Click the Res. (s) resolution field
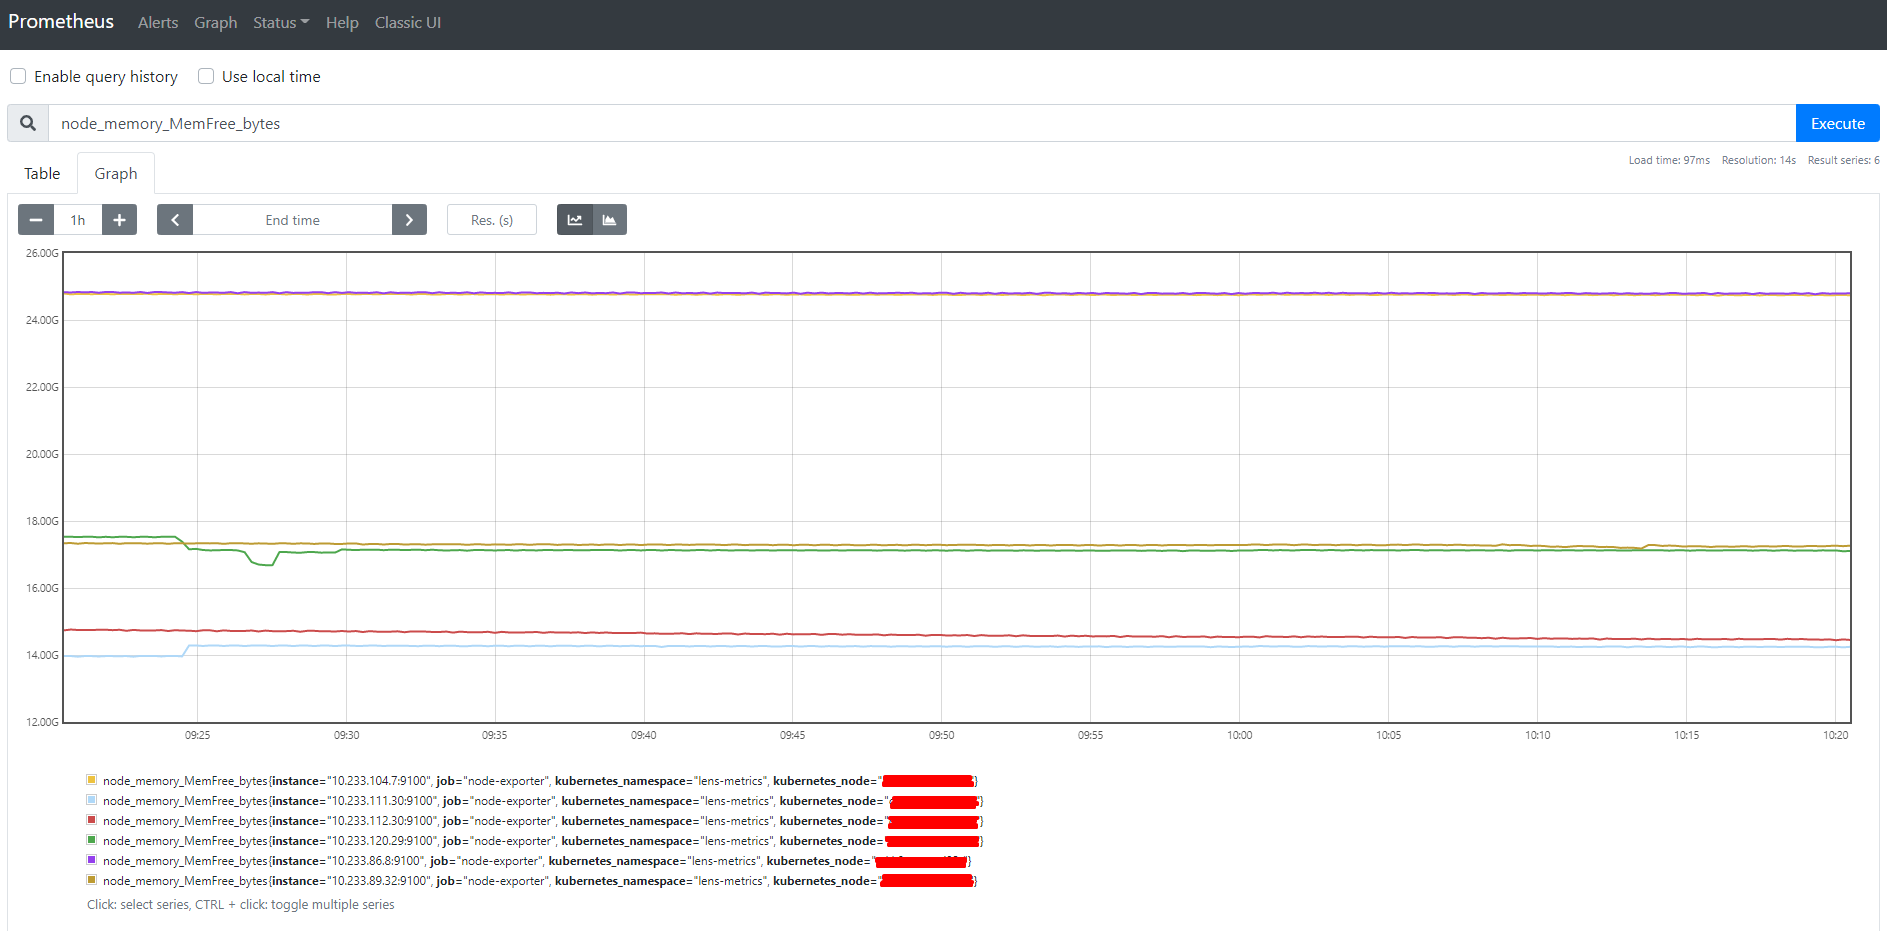 click(491, 219)
